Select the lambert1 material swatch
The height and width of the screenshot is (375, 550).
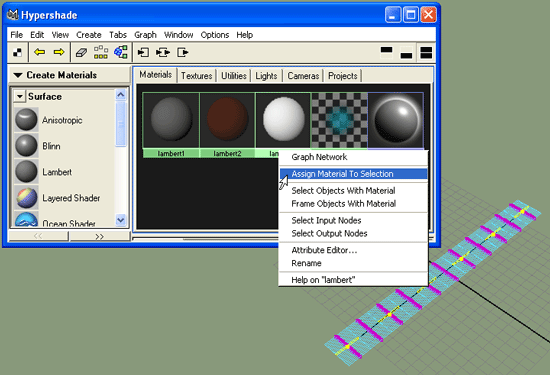point(171,120)
